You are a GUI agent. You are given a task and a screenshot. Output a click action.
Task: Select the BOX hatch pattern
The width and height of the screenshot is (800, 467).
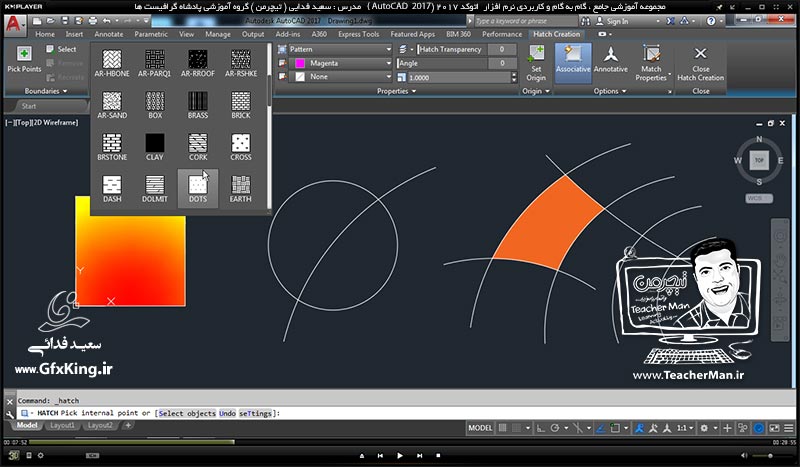pos(155,105)
